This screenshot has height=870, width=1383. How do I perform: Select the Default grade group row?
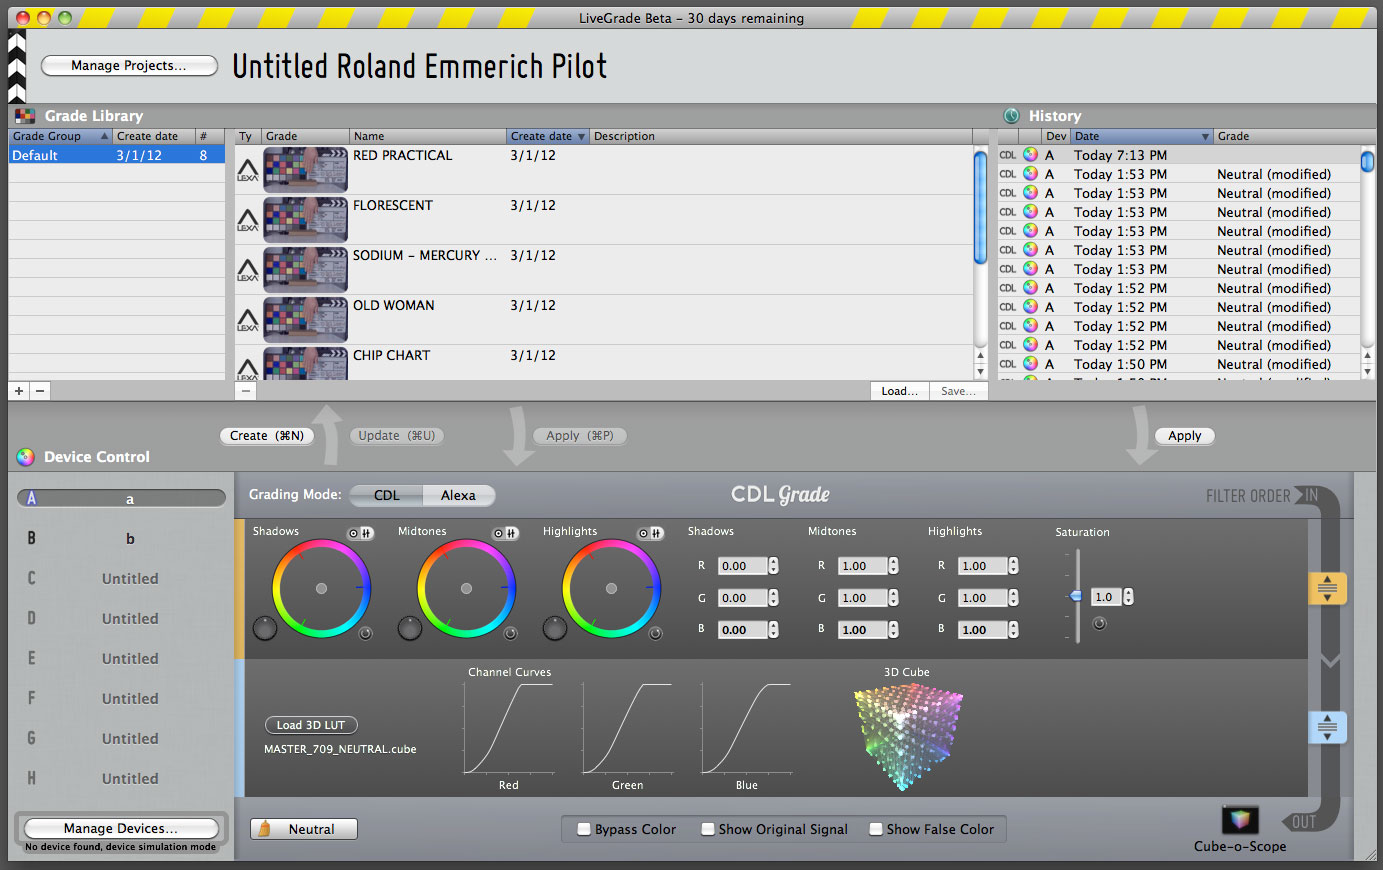(x=116, y=155)
